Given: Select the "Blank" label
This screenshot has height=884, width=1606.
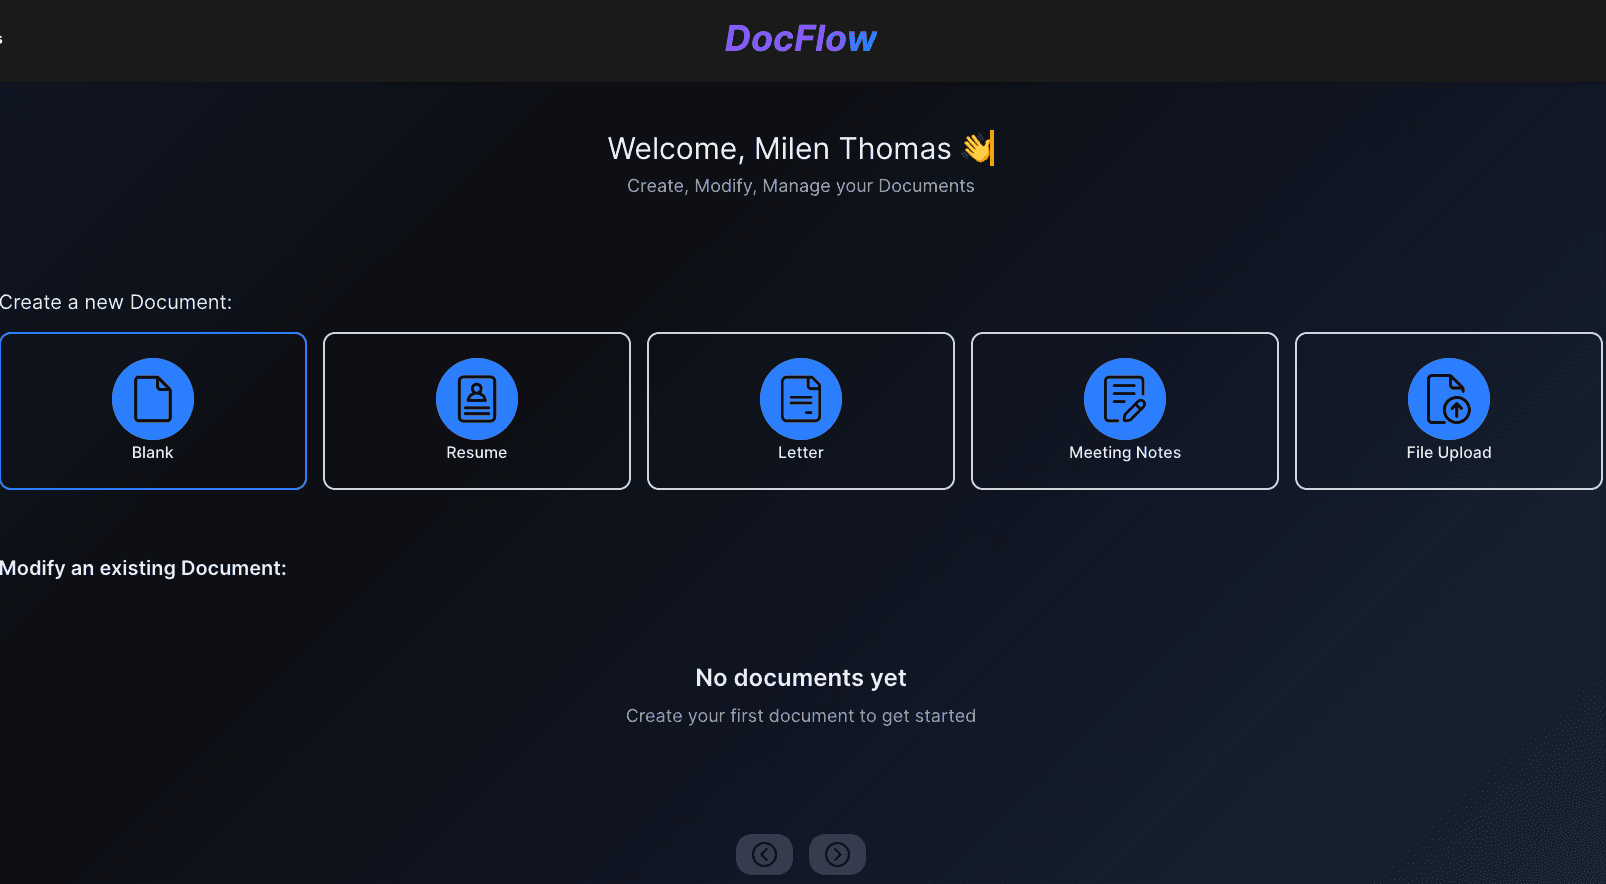Looking at the screenshot, I should [153, 453].
